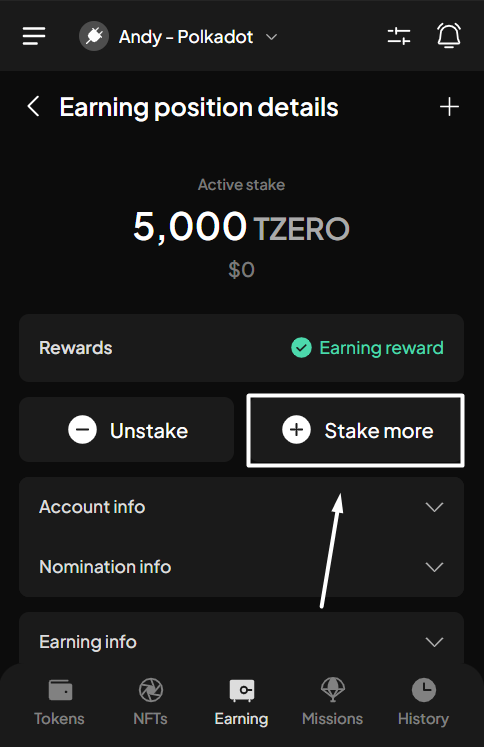Switch to the NFTs tab
Viewport: 484px width, 747px height.
coord(151,703)
